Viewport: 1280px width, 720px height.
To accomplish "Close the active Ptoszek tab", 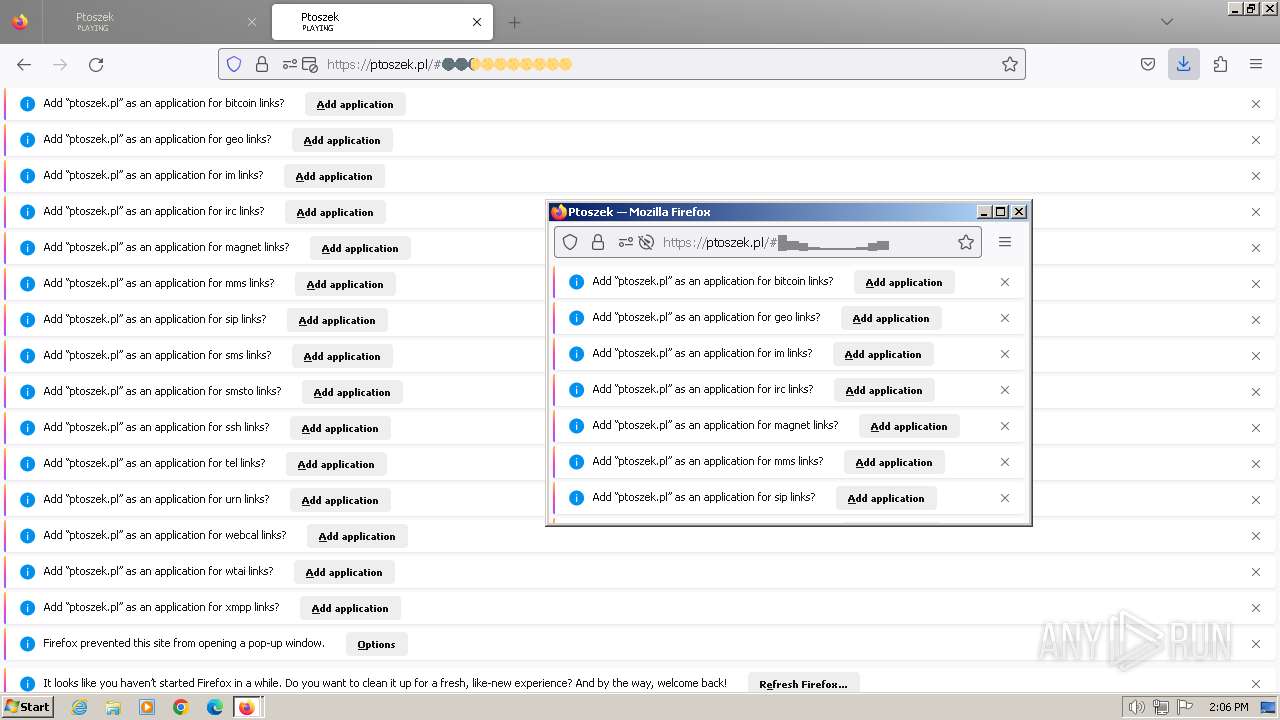I will (x=477, y=22).
